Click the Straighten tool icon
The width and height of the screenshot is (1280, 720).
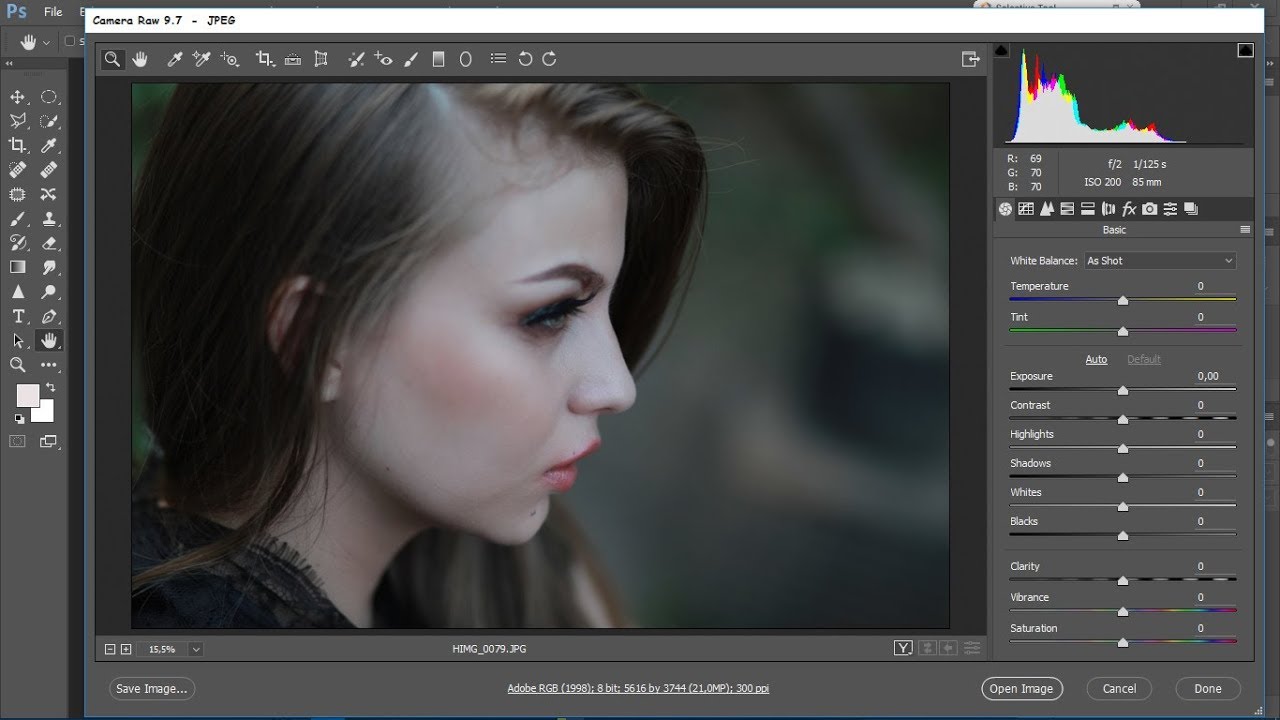(x=293, y=60)
